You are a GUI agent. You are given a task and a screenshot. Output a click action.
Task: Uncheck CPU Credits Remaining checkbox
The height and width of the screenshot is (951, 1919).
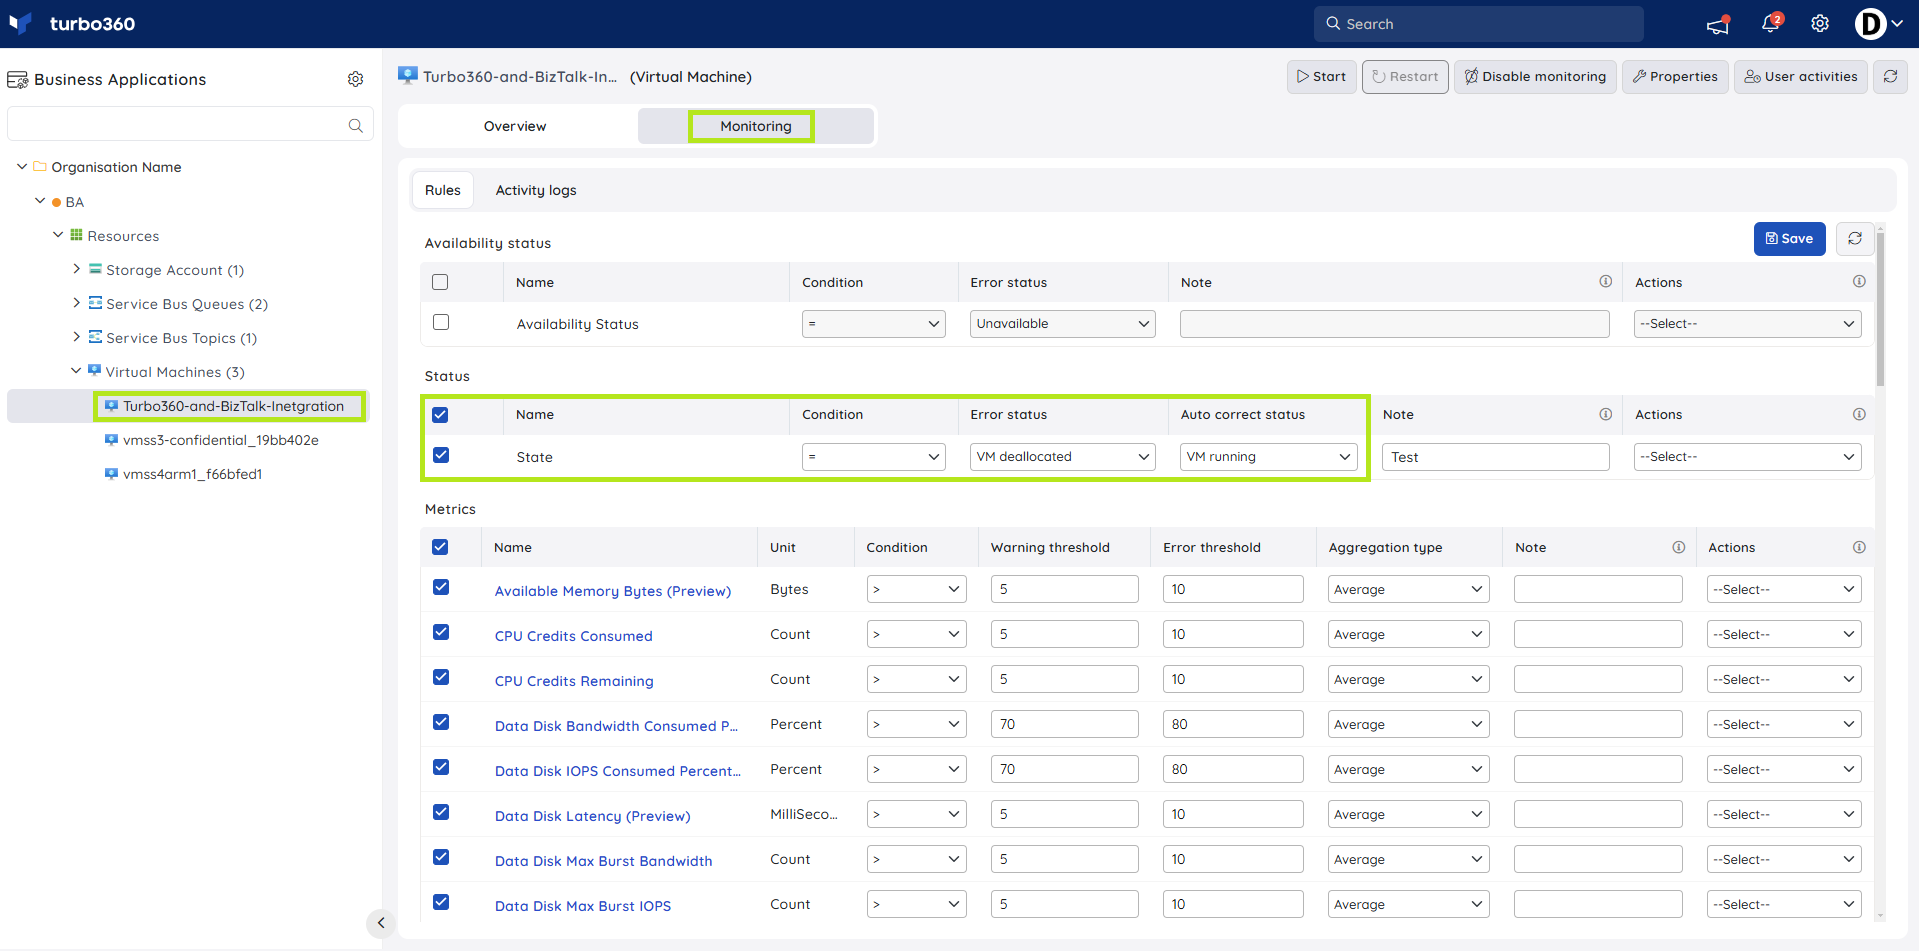point(441,677)
